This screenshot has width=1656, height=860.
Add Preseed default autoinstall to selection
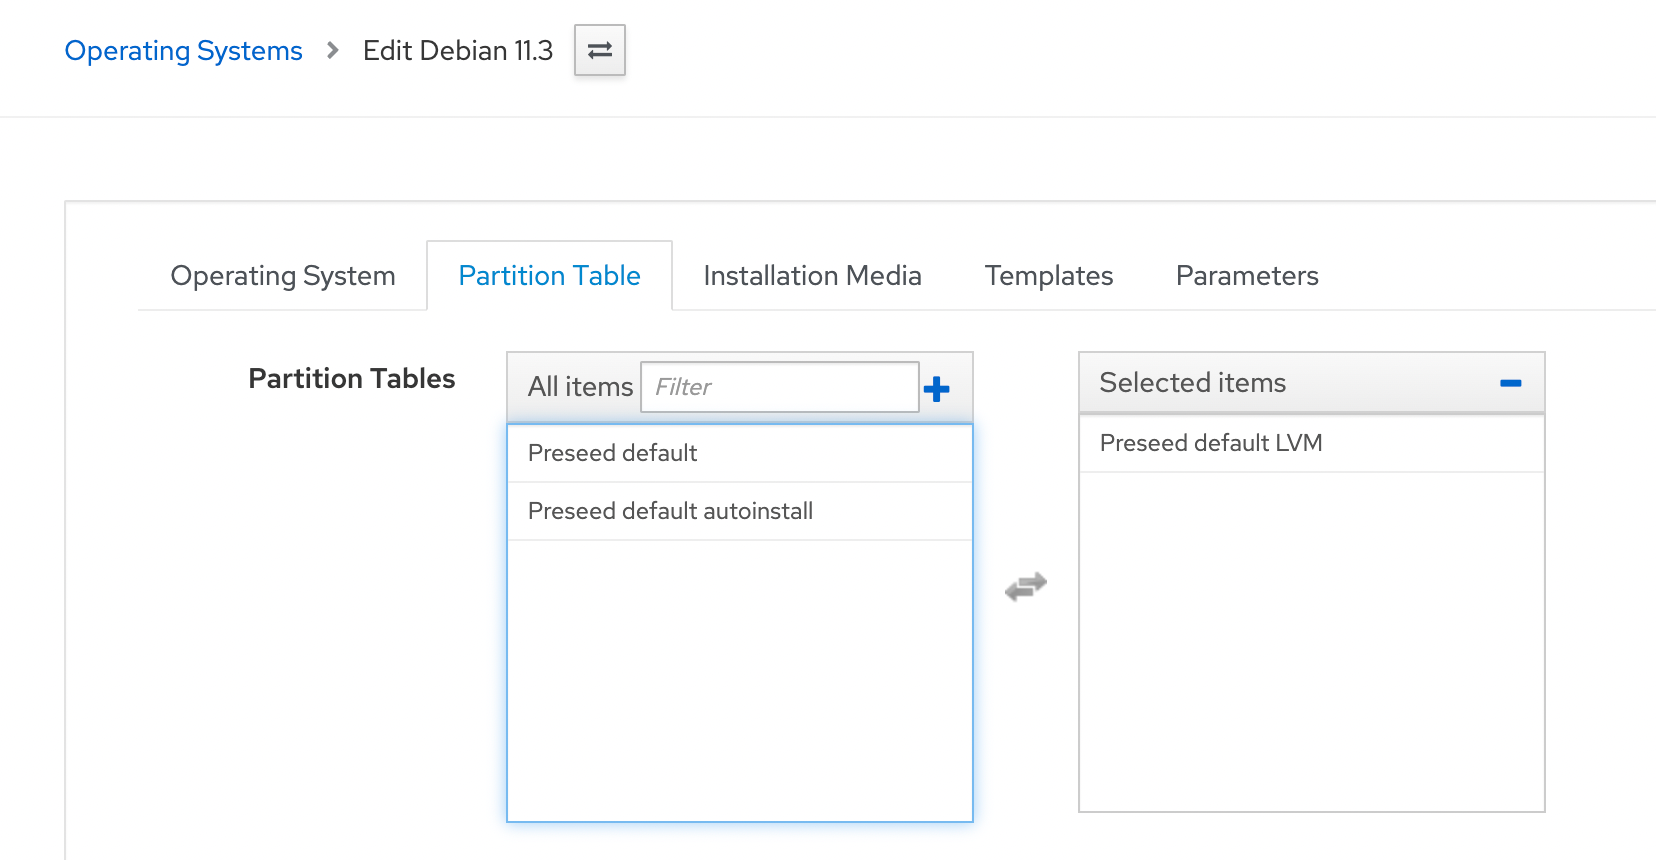pos(670,511)
